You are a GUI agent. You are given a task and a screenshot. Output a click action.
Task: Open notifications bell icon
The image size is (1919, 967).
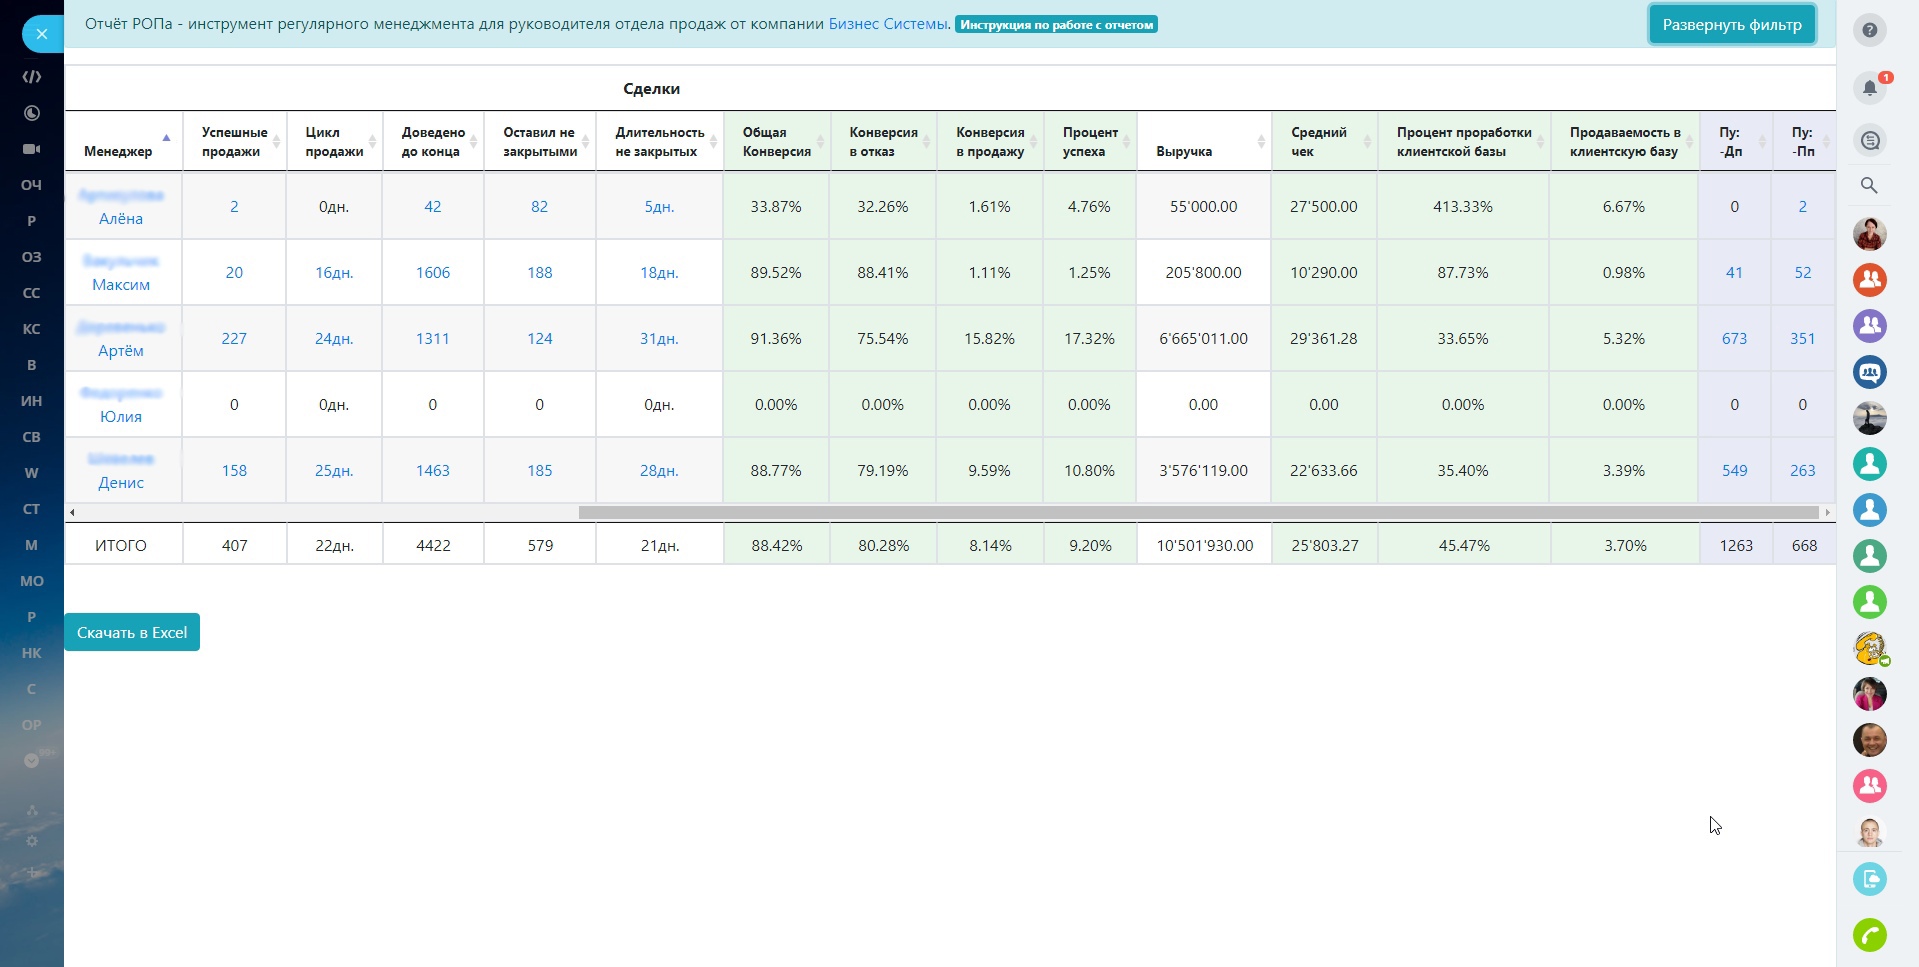[1869, 88]
